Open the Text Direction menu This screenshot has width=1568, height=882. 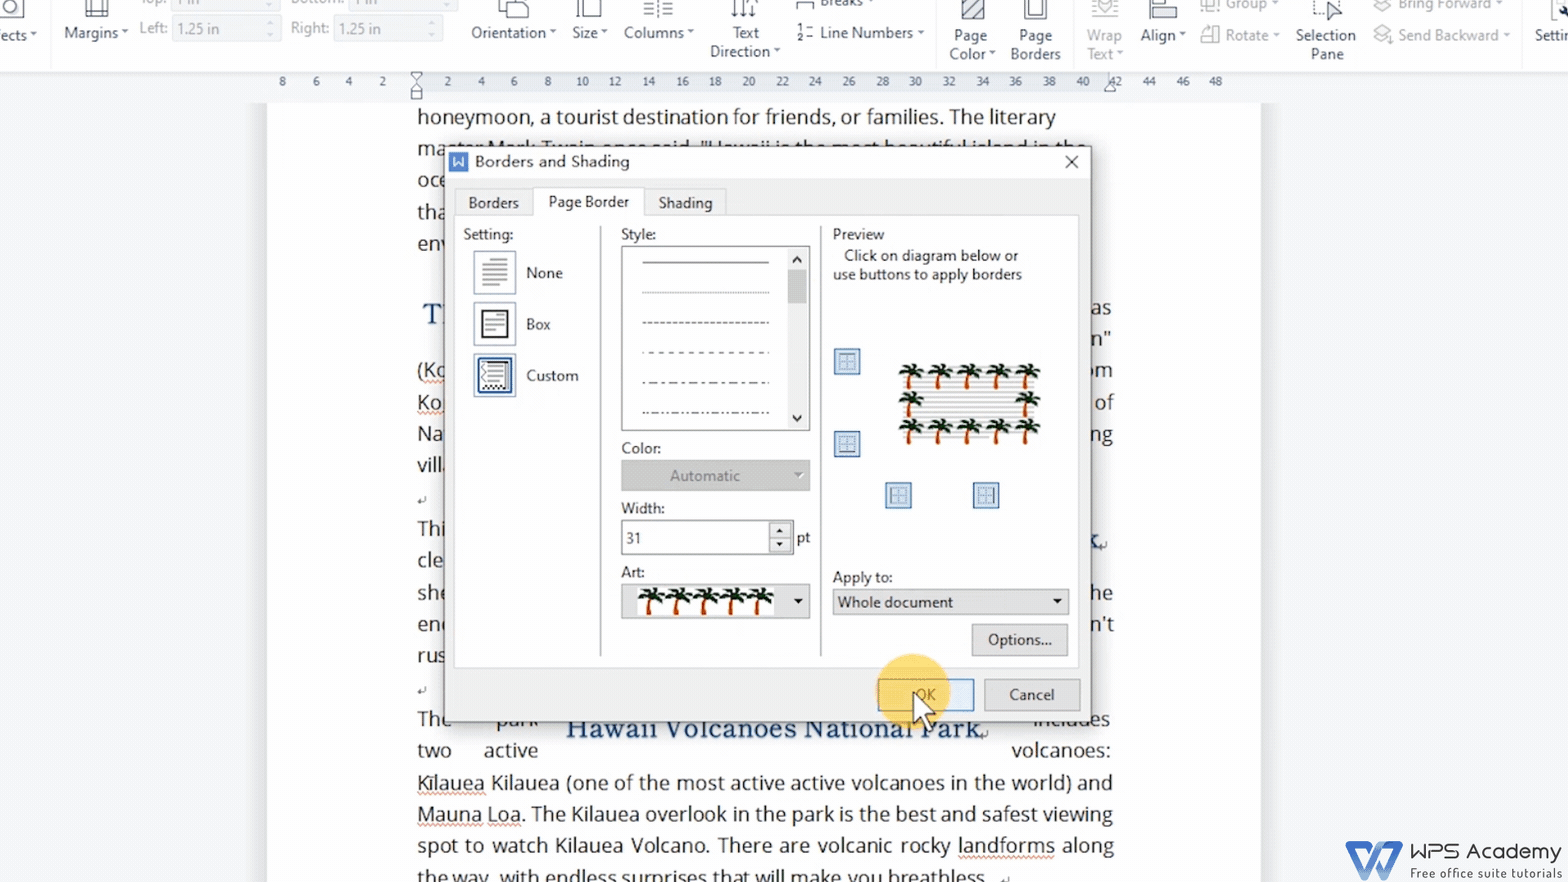coord(745,30)
